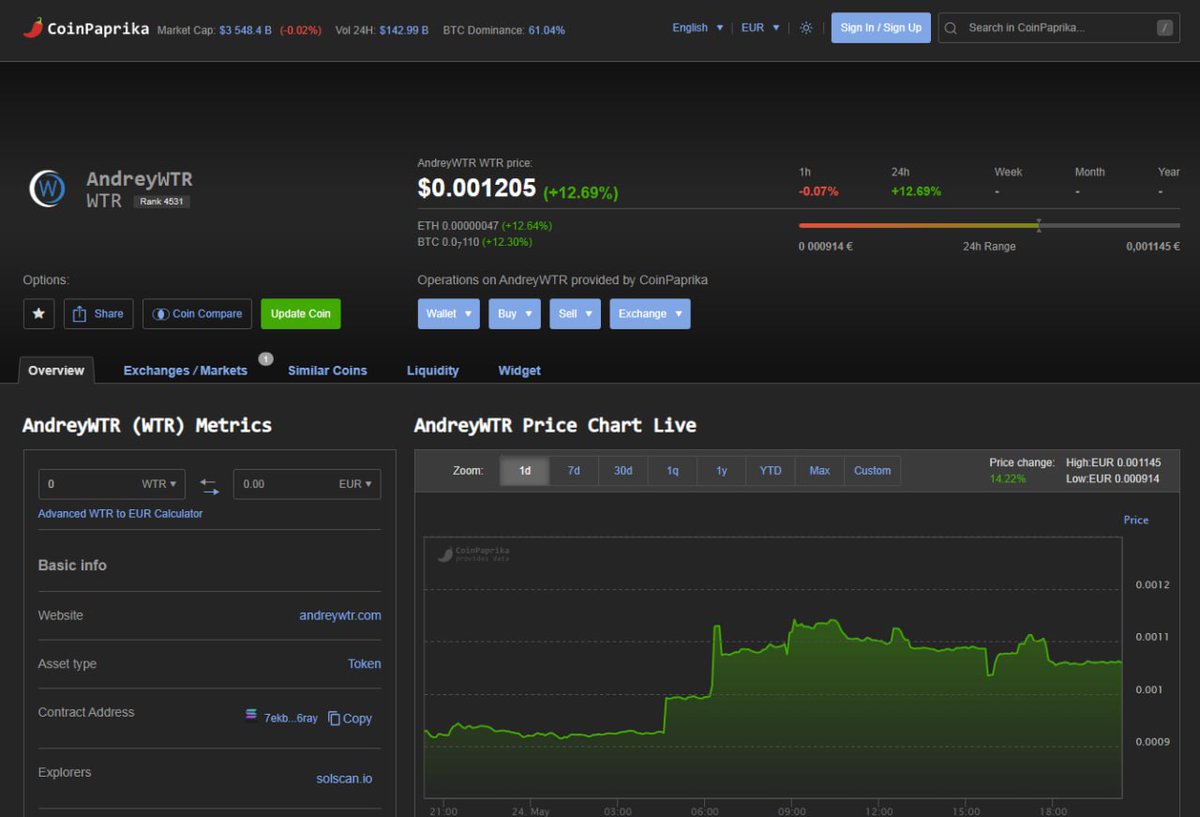Open the EUR unit selector in calculator
Image resolution: width=1200 pixels, height=817 pixels.
pyautogui.click(x=355, y=484)
